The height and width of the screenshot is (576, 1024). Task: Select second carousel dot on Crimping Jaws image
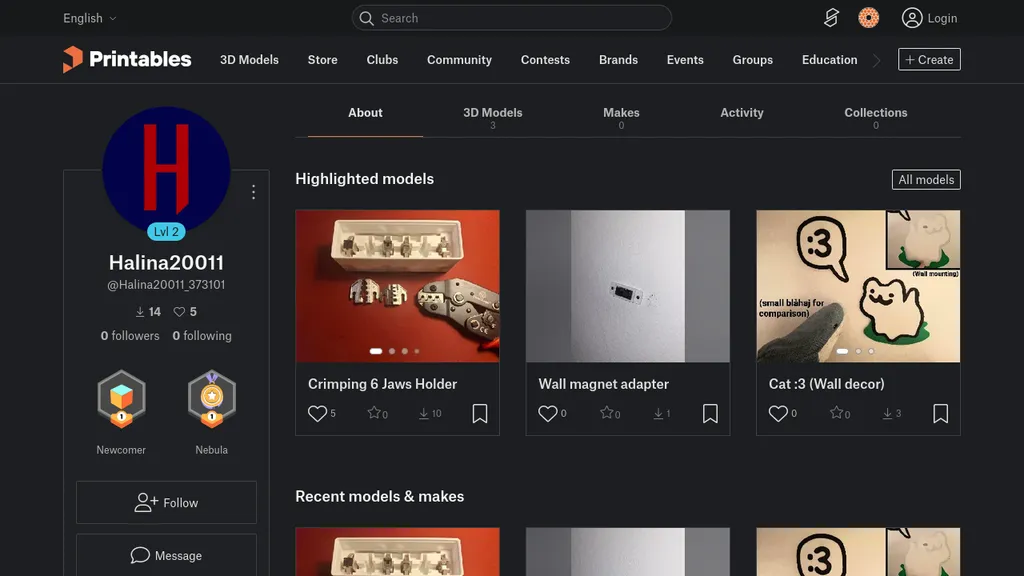coord(392,351)
